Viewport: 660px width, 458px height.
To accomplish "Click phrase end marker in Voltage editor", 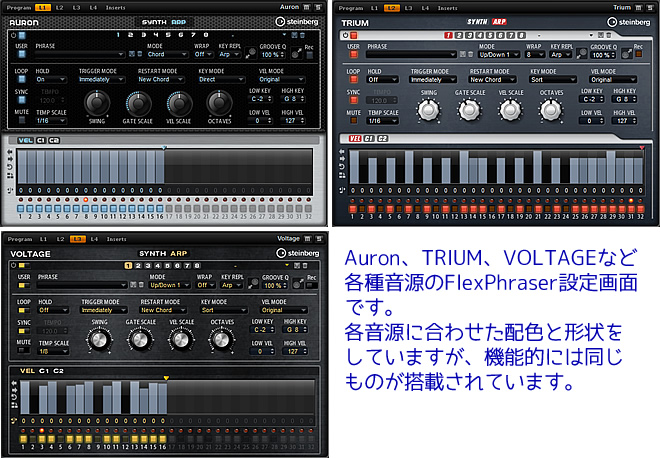I will click(x=166, y=378).
